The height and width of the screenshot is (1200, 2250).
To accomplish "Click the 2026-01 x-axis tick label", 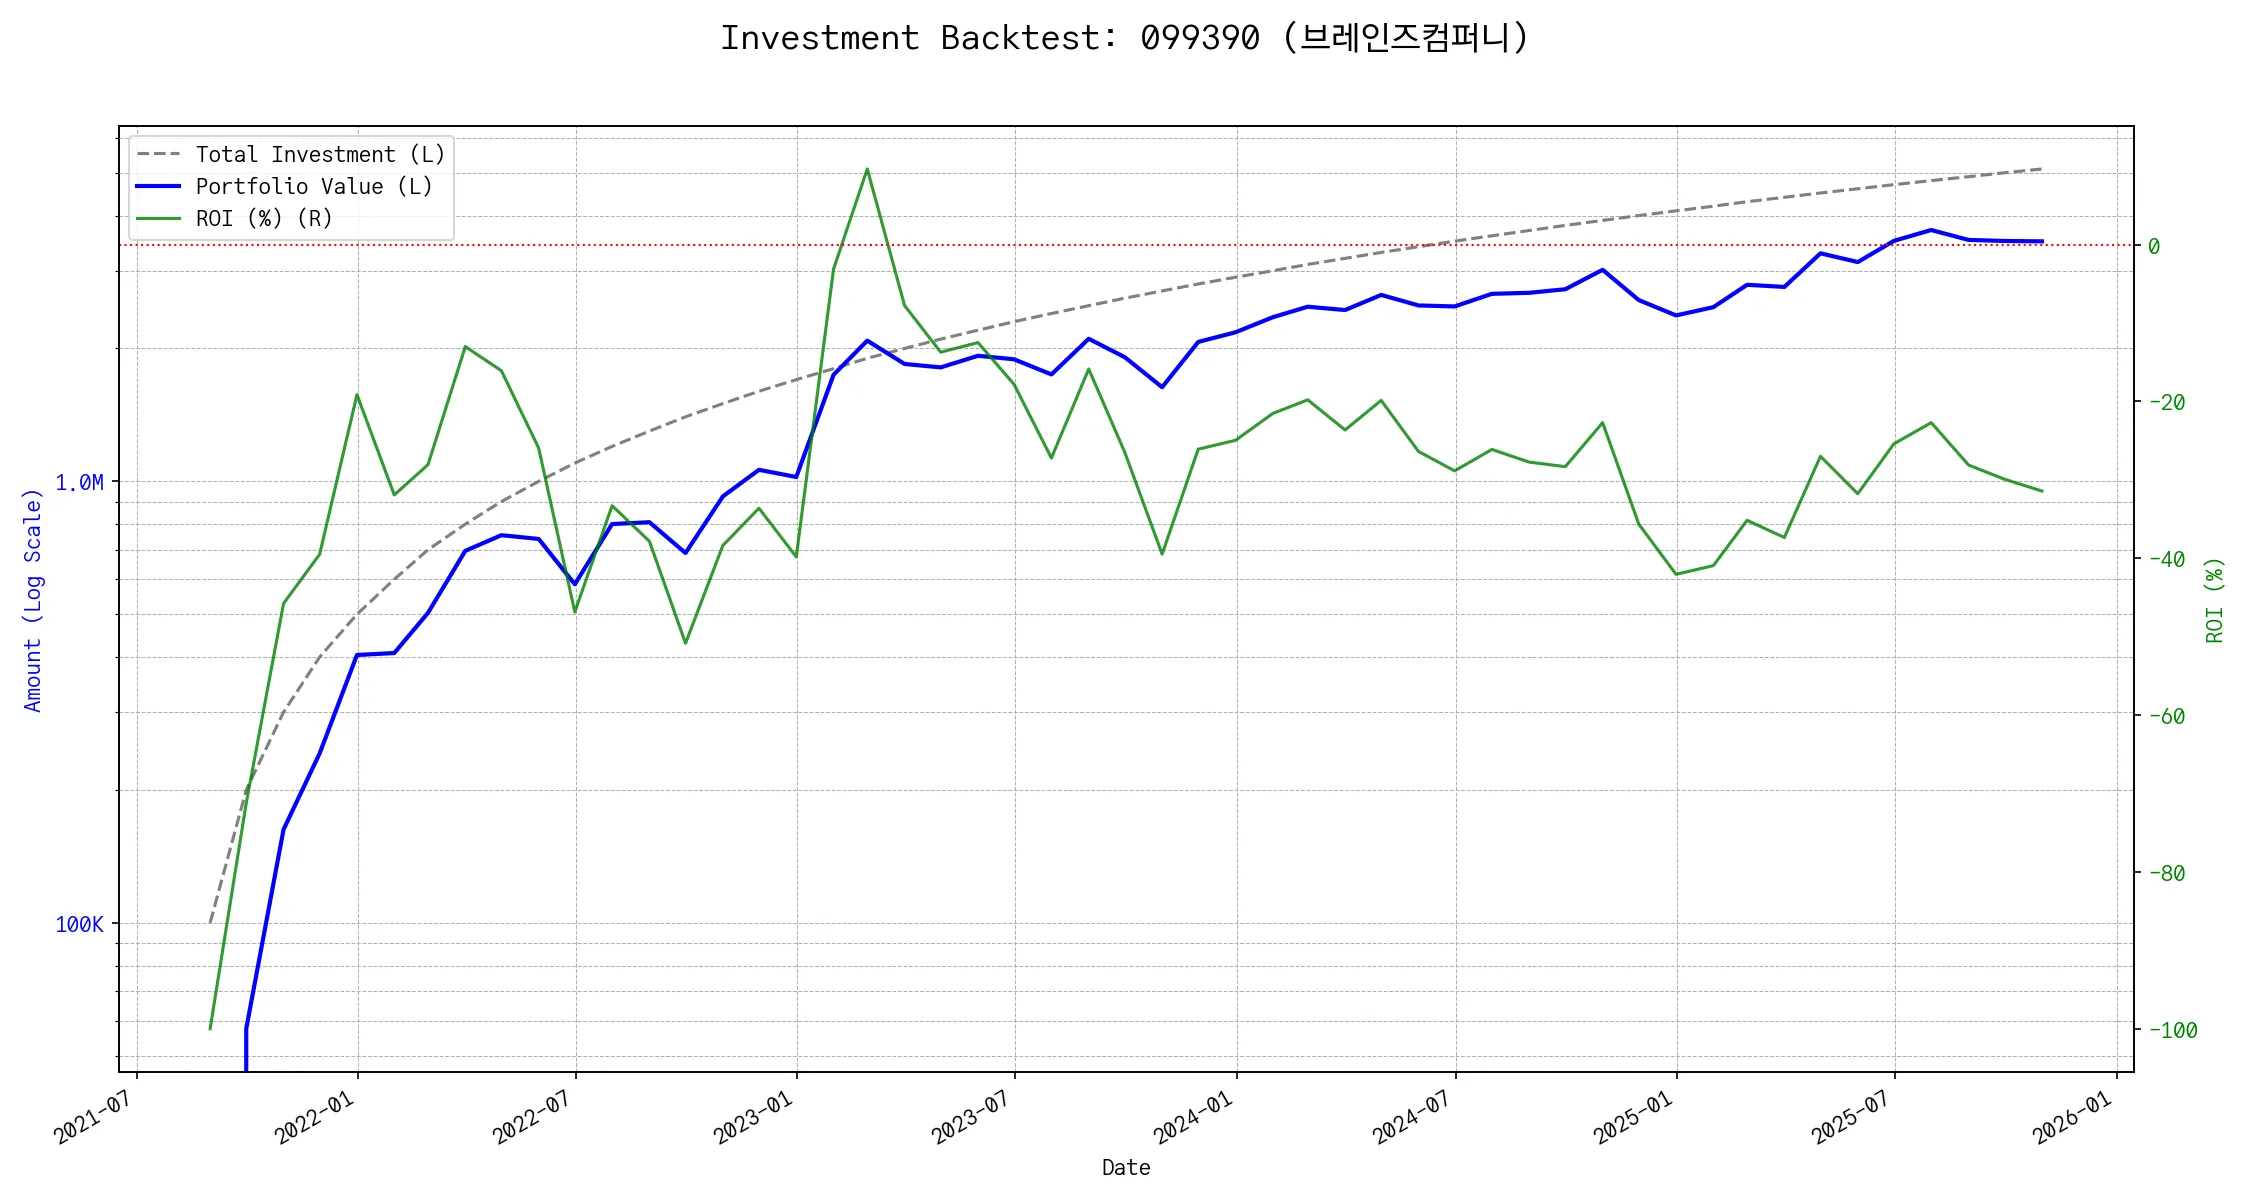I will coord(2072,1117).
